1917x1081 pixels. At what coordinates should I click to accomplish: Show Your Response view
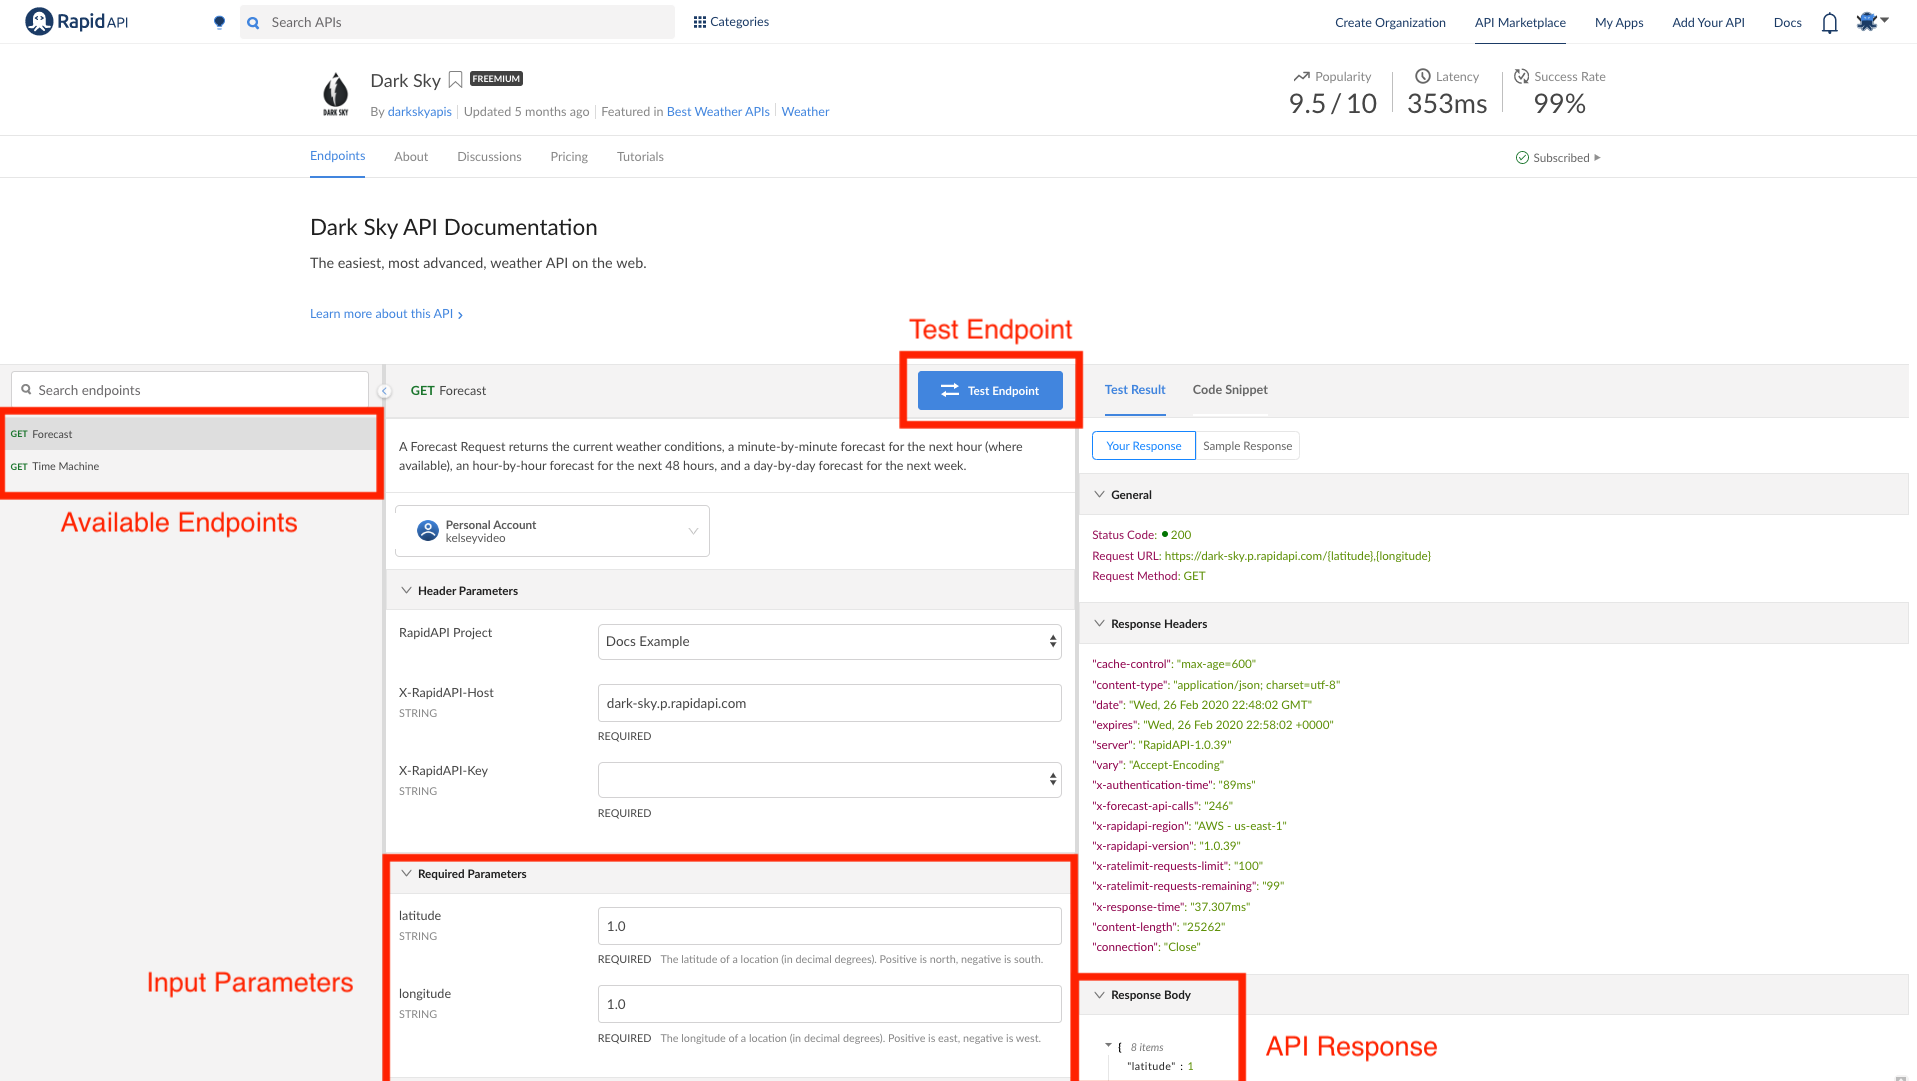(x=1144, y=446)
